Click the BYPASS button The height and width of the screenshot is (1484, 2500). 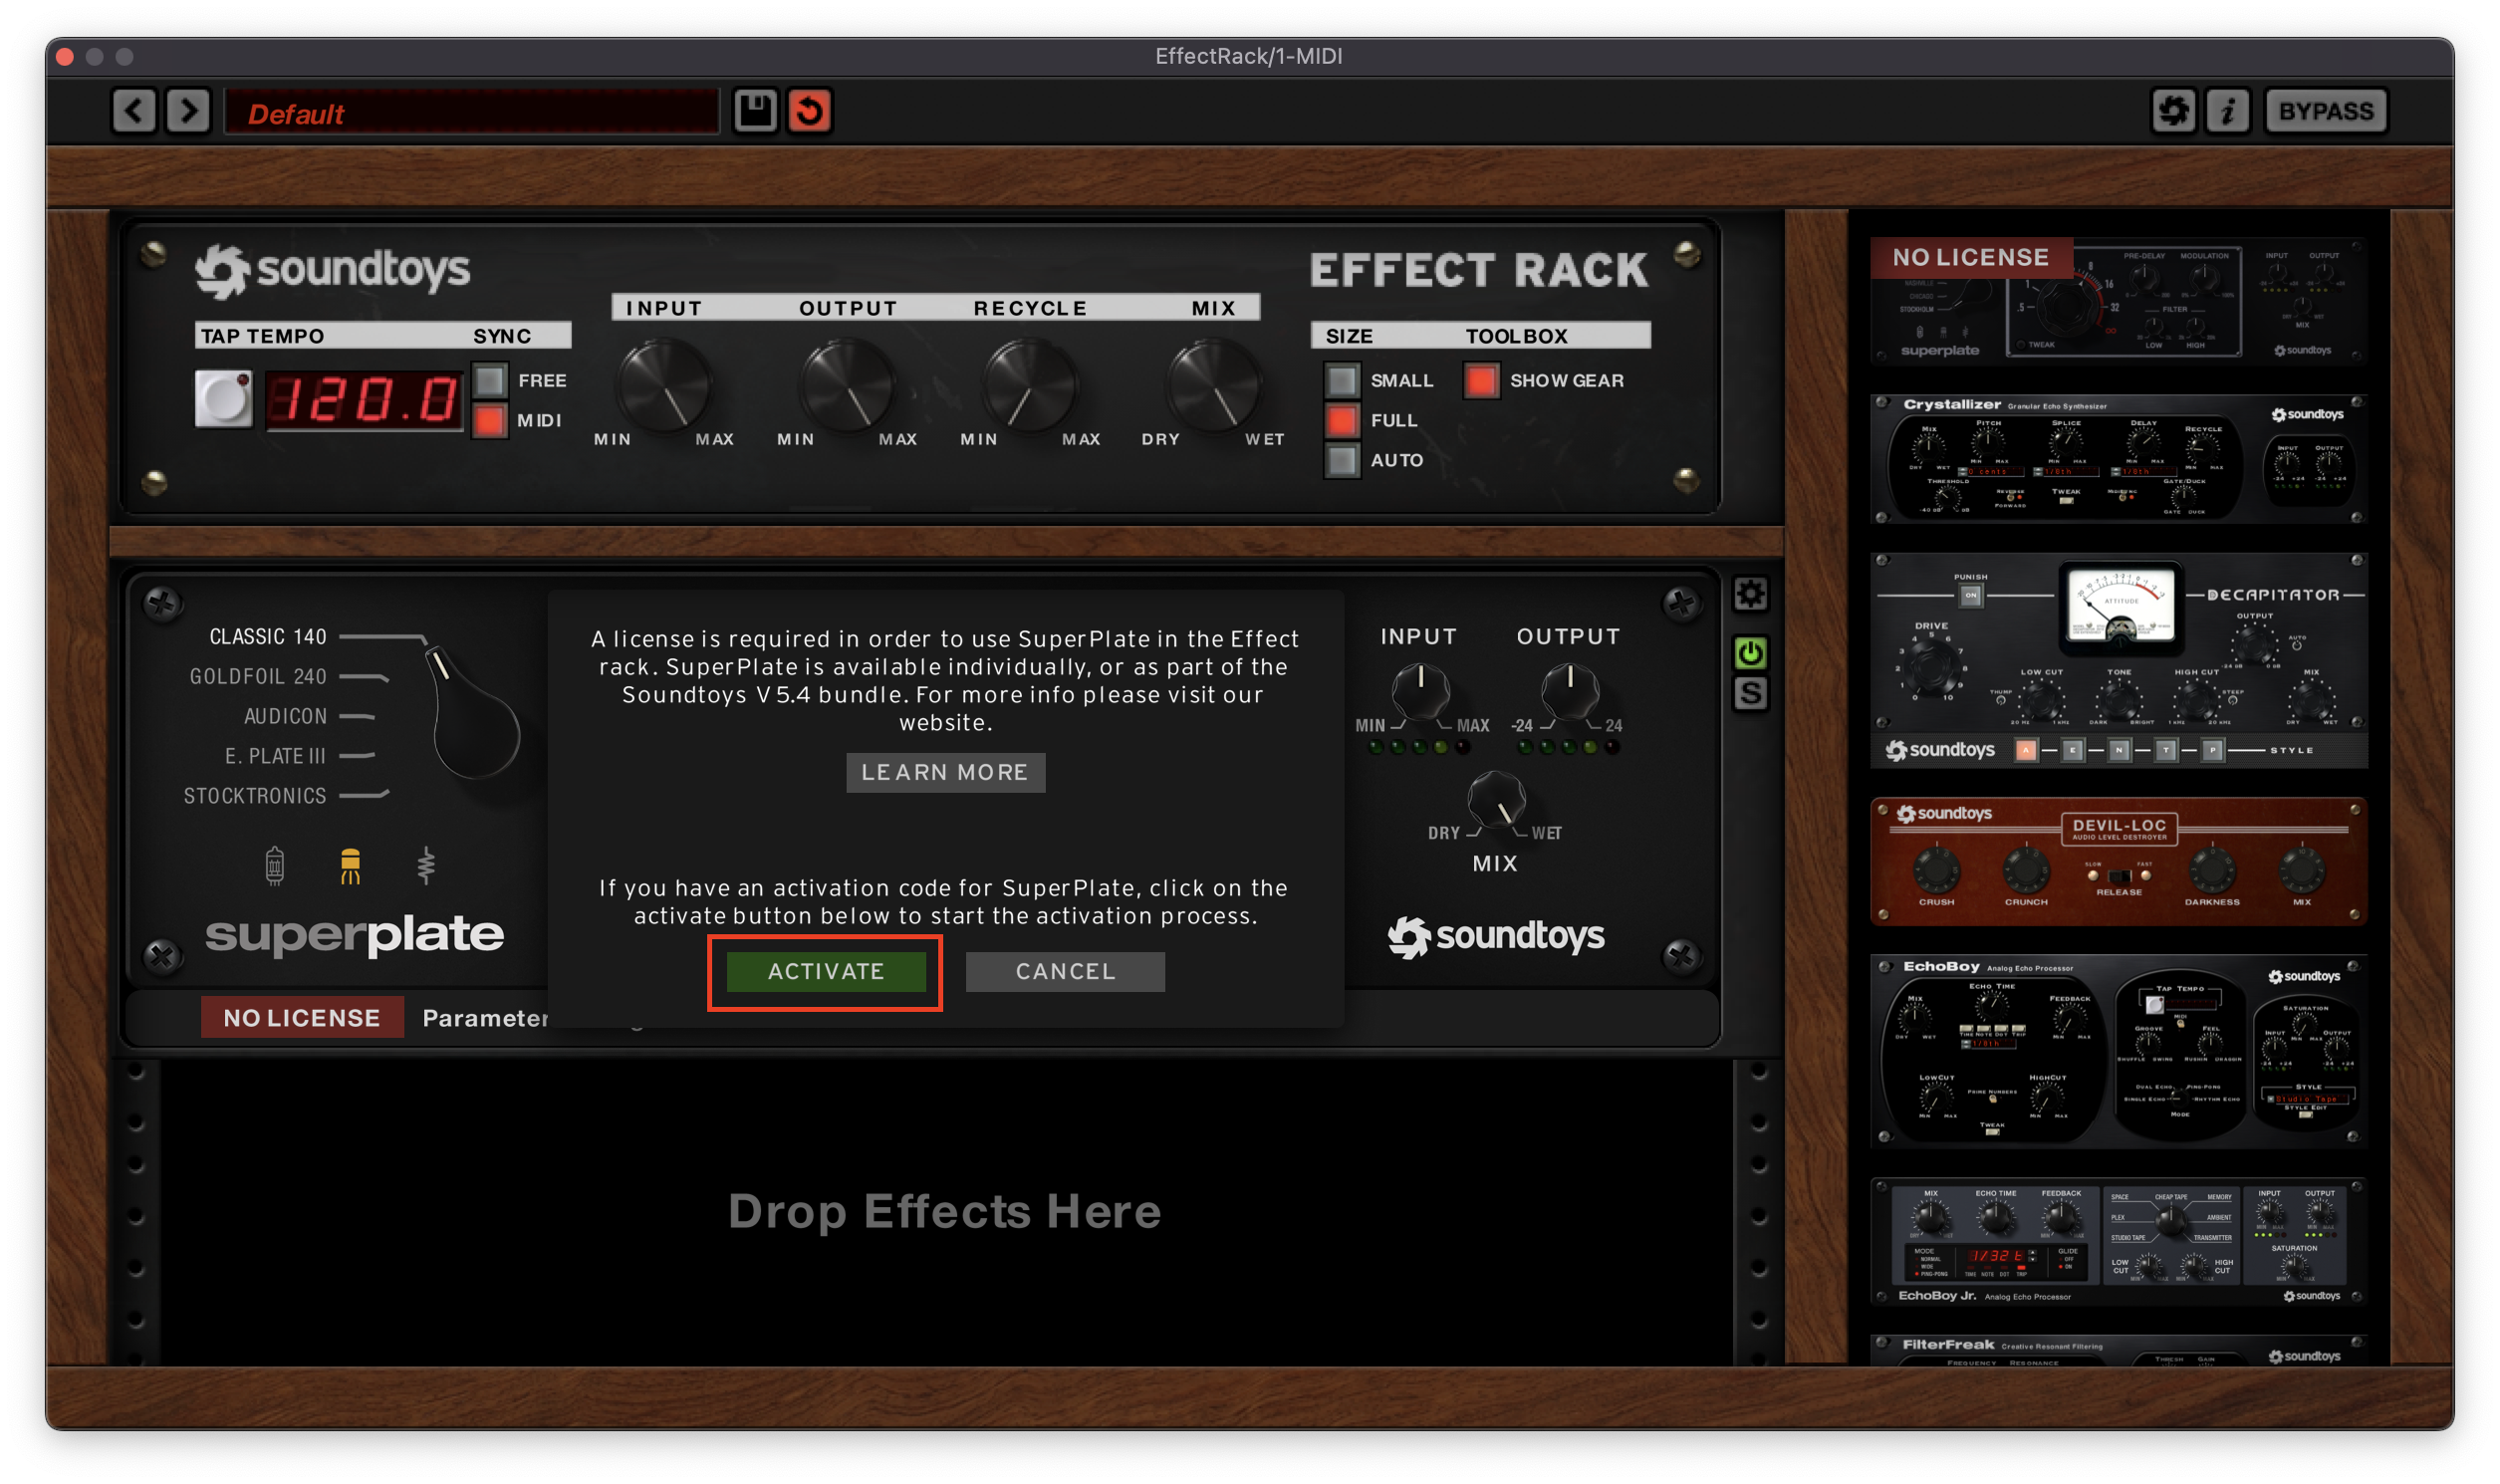tap(2326, 111)
